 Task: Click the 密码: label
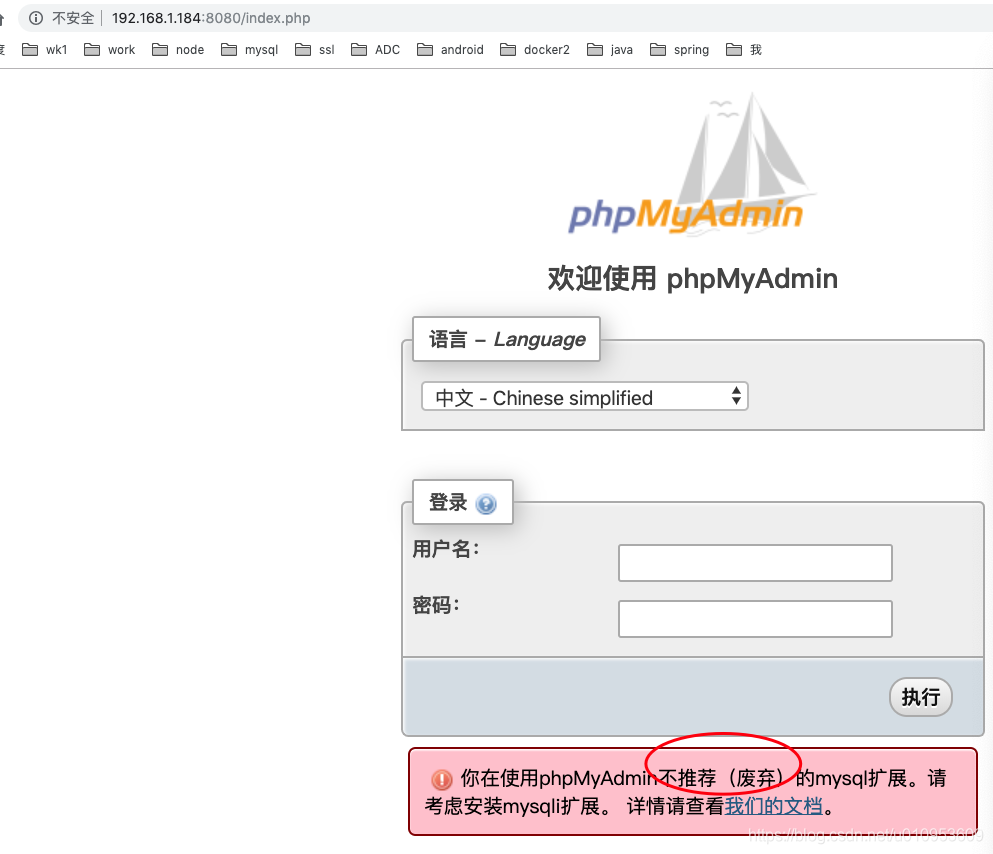click(x=436, y=605)
